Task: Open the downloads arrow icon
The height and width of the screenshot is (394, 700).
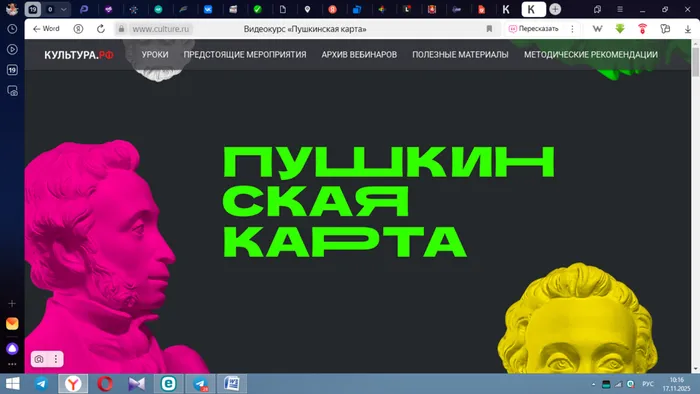Action: coord(688,29)
